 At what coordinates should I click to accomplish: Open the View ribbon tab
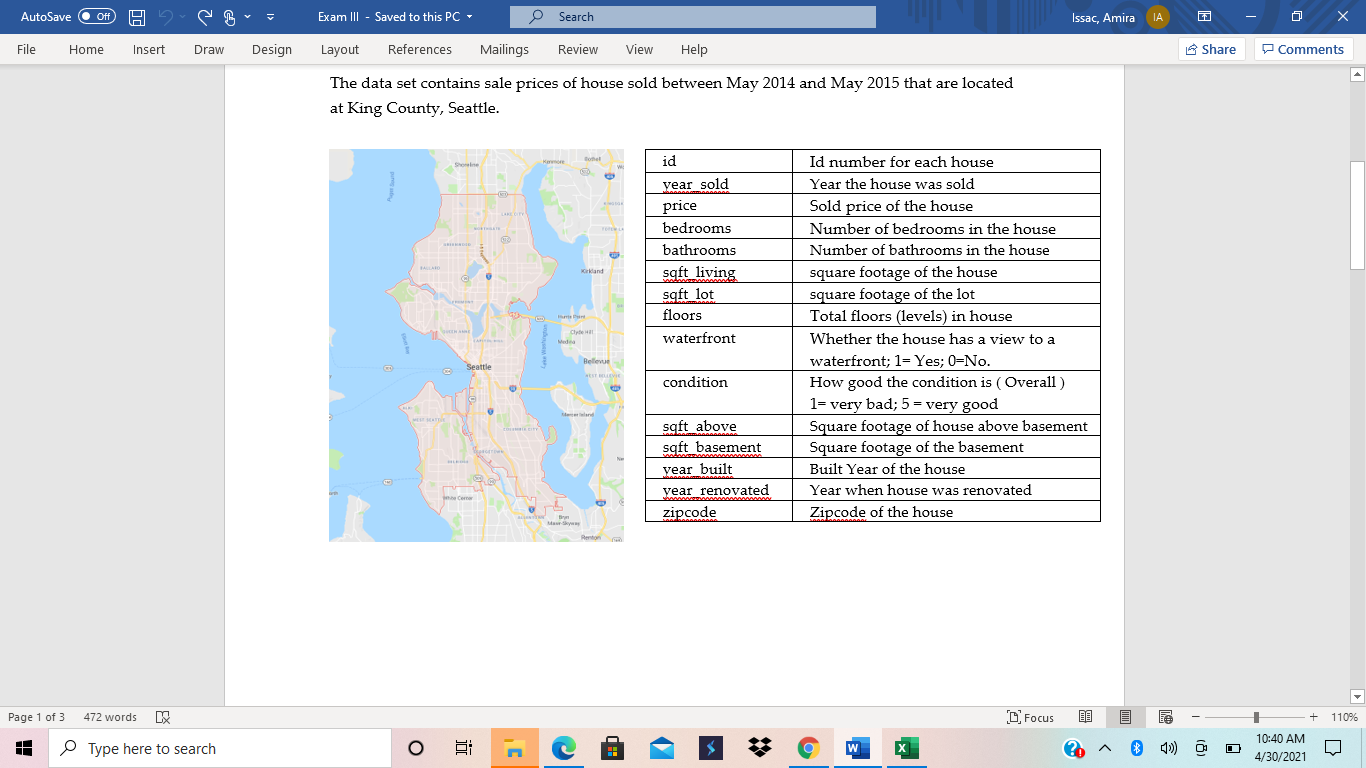[x=639, y=49]
